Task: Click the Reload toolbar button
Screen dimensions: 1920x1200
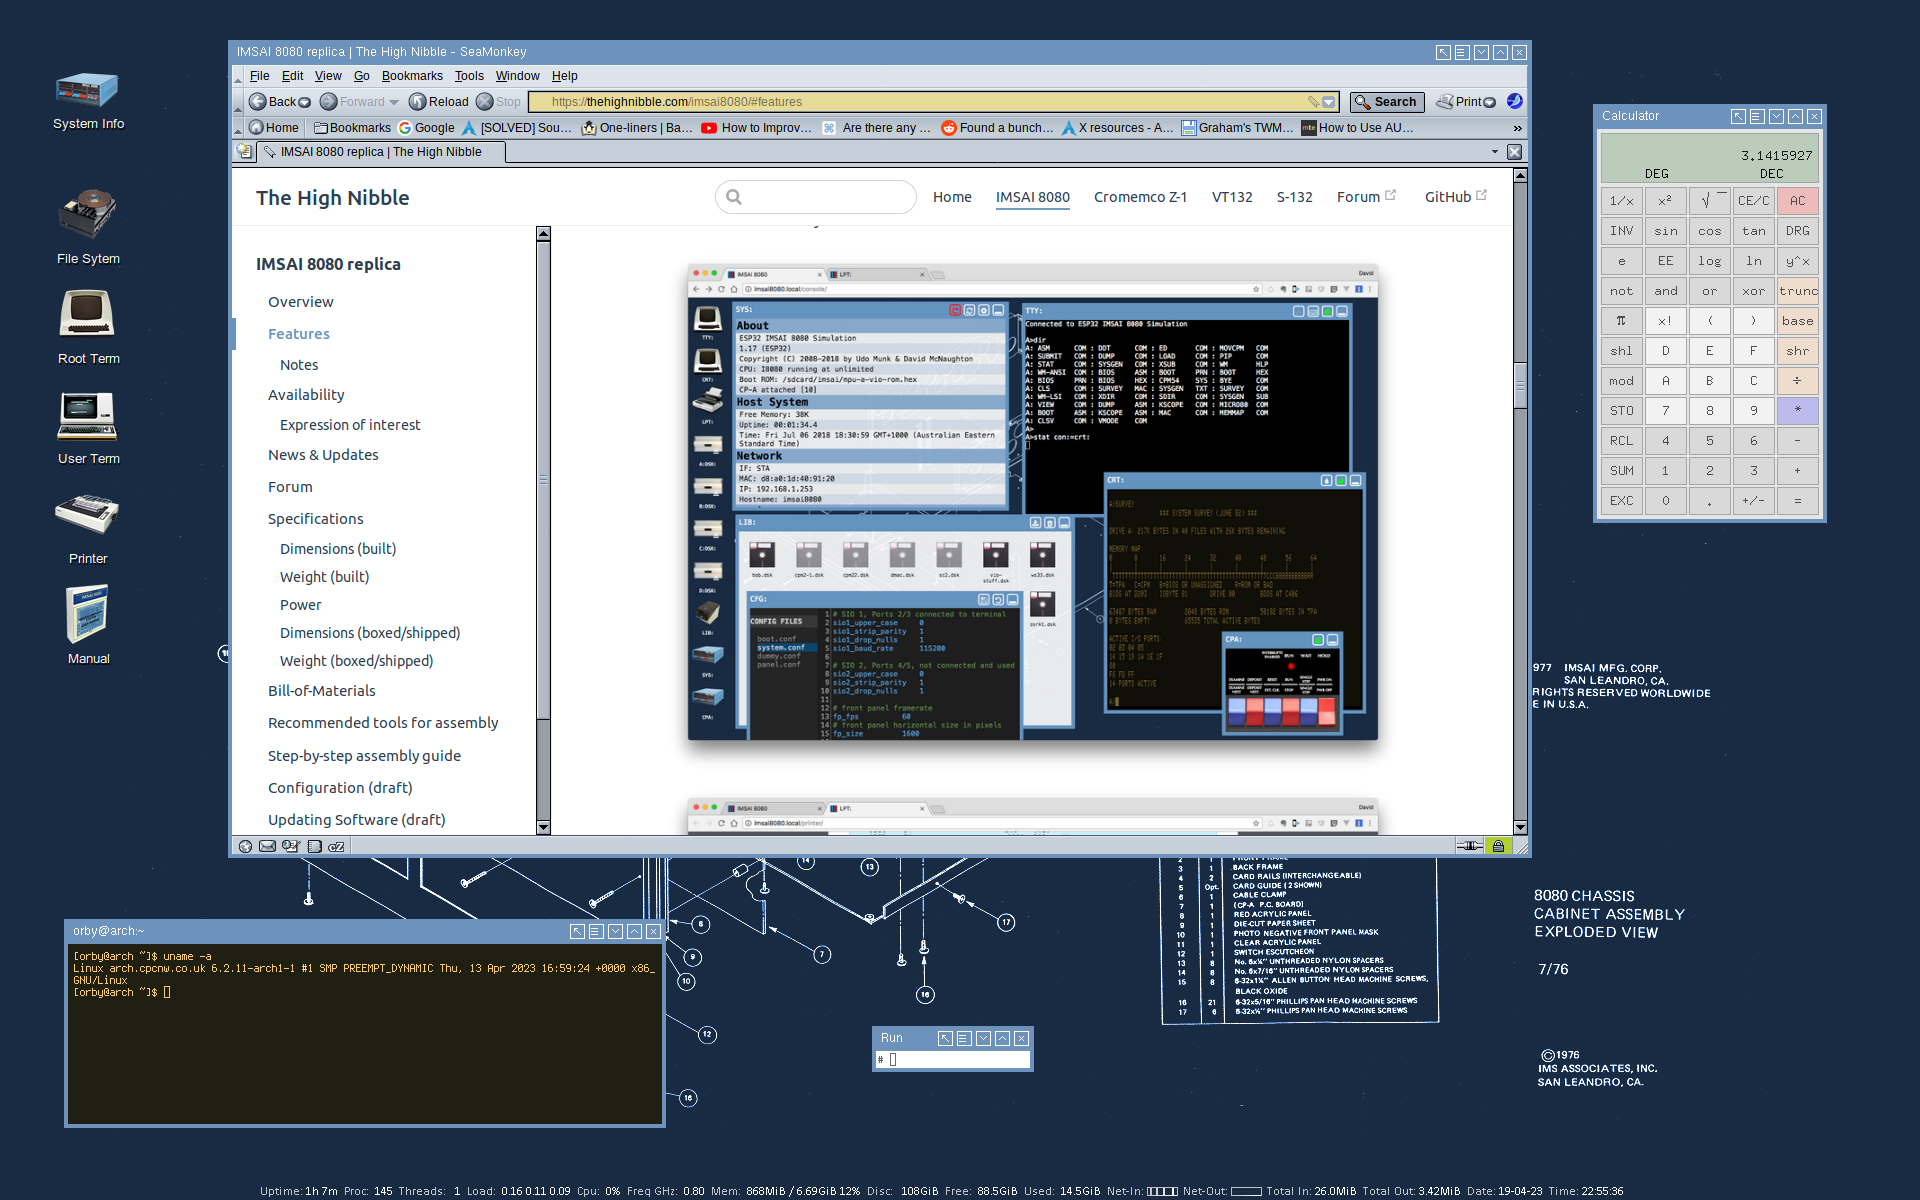Action: 438,102
